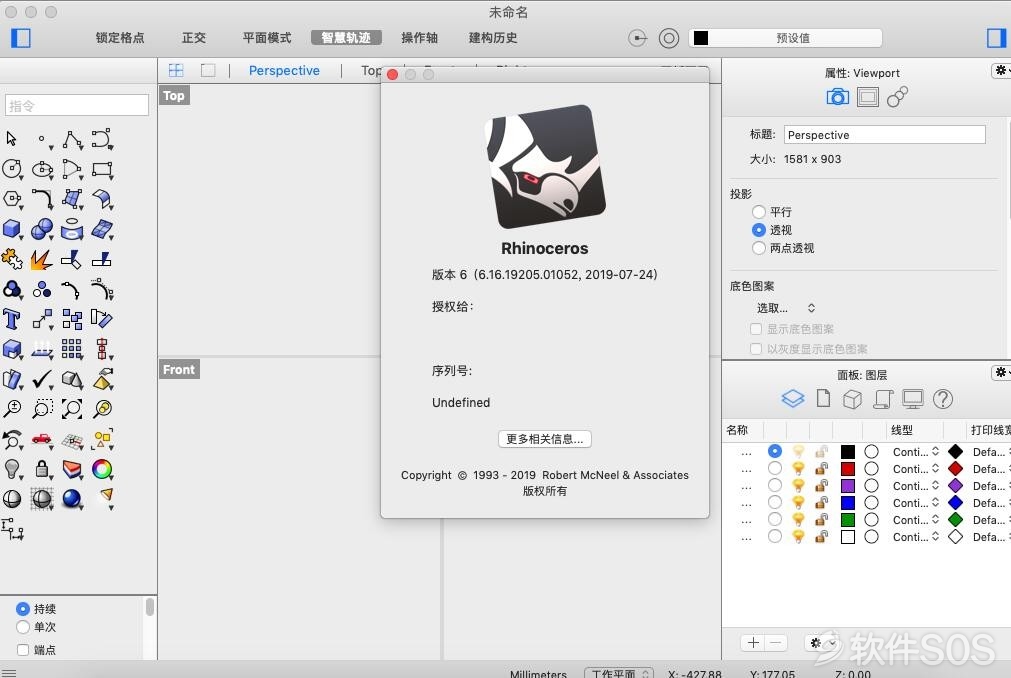Switch to Perspective viewport tab
This screenshot has width=1011, height=678.
[x=284, y=70]
